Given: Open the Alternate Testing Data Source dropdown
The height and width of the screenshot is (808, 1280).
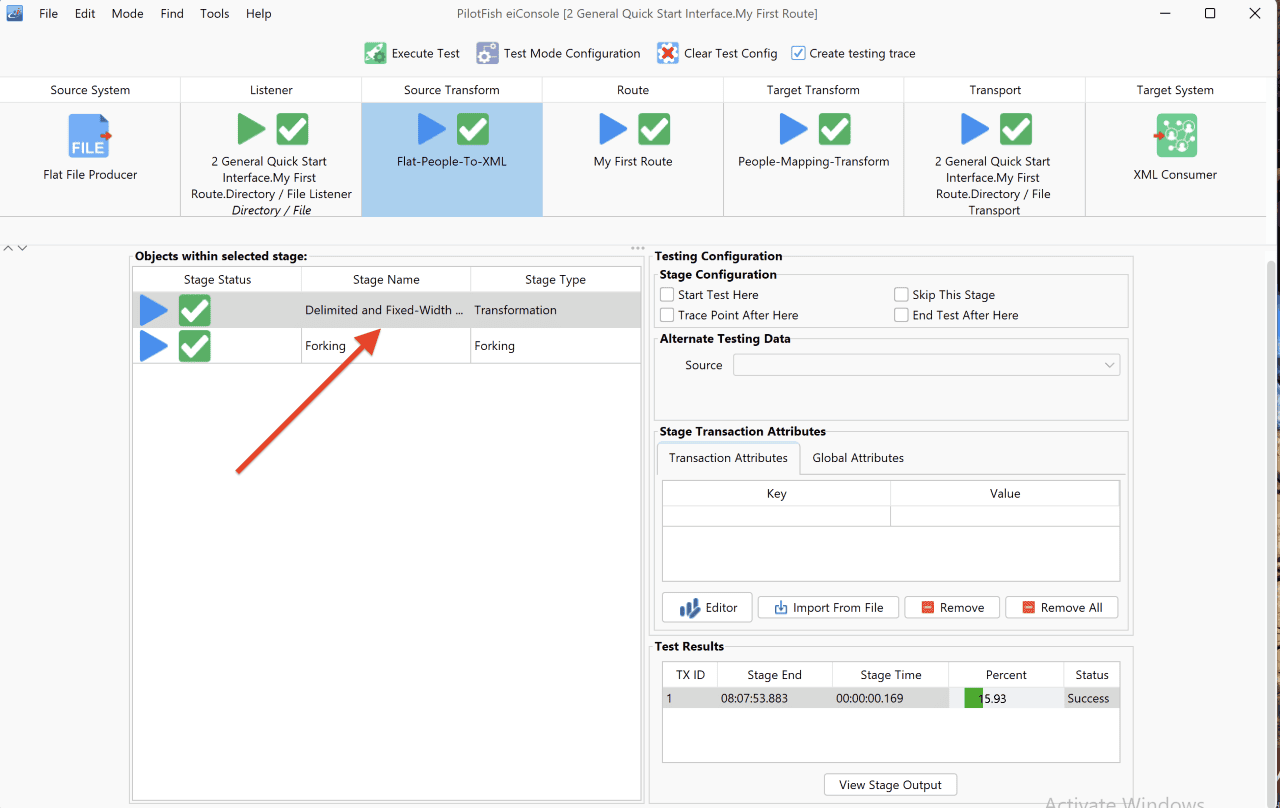Looking at the screenshot, I should (926, 365).
